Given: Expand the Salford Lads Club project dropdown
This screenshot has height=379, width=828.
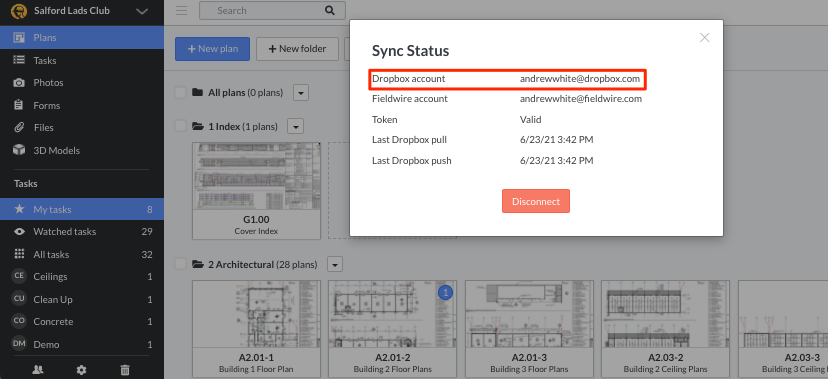Looking at the screenshot, I should 142,11.
